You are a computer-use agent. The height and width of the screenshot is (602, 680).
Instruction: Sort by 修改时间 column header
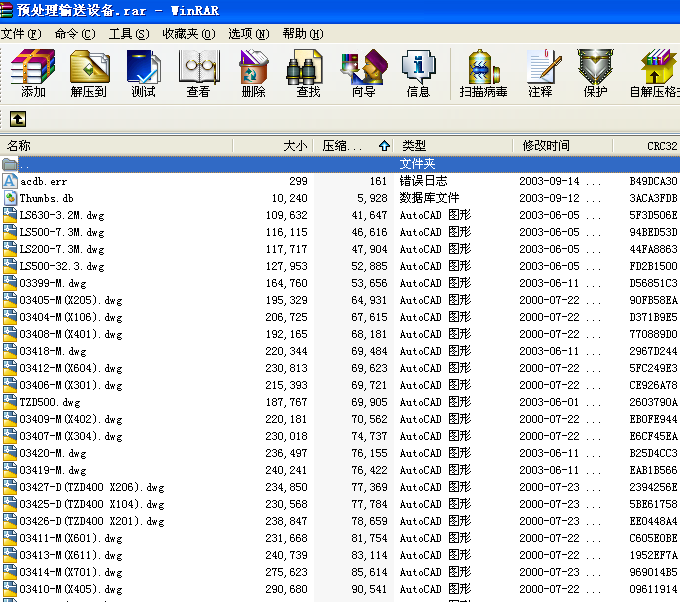562,146
